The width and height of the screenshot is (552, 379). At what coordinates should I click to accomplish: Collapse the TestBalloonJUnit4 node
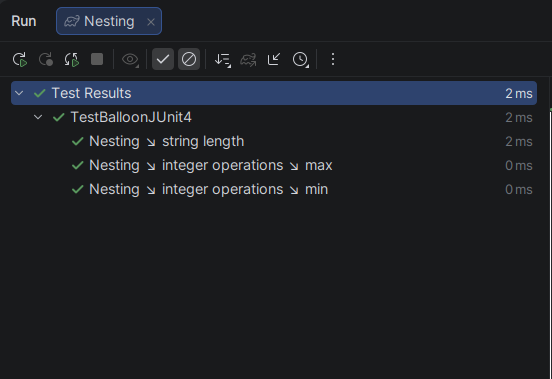(38, 117)
